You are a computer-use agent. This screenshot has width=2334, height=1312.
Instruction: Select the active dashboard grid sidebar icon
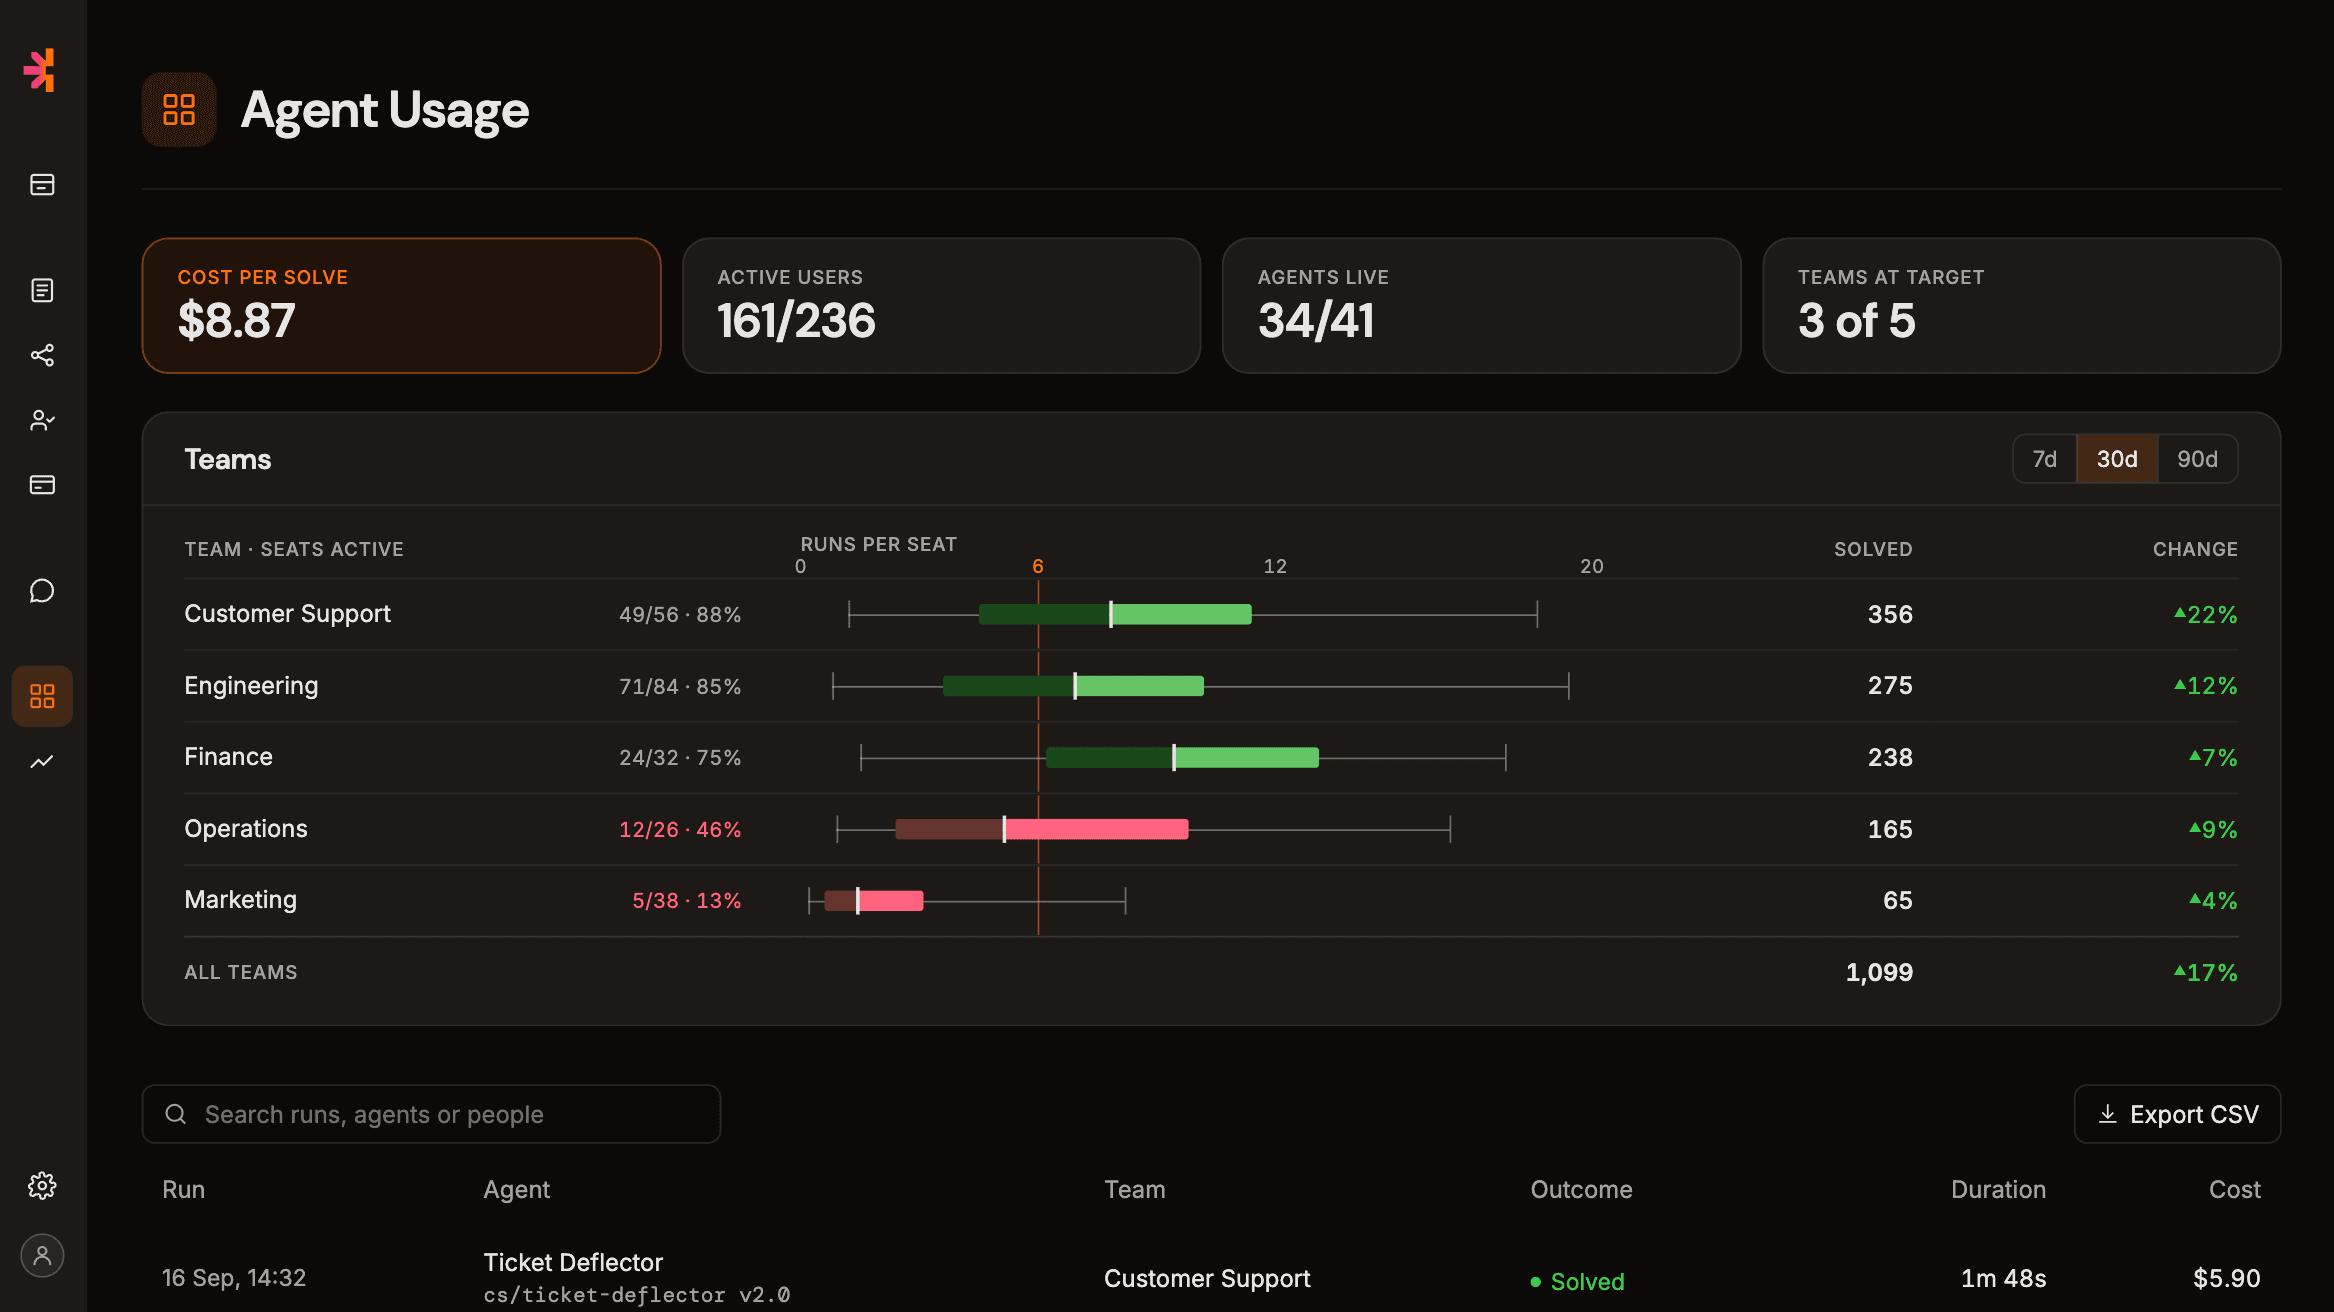pyautogui.click(x=42, y=696)
